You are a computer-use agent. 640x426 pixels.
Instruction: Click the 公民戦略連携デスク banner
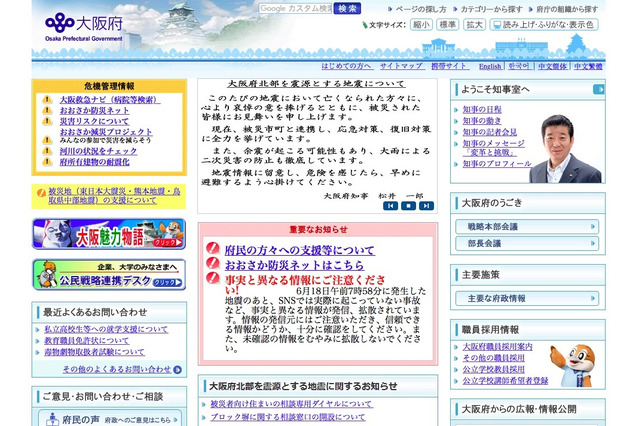click(x=109, y=274)
